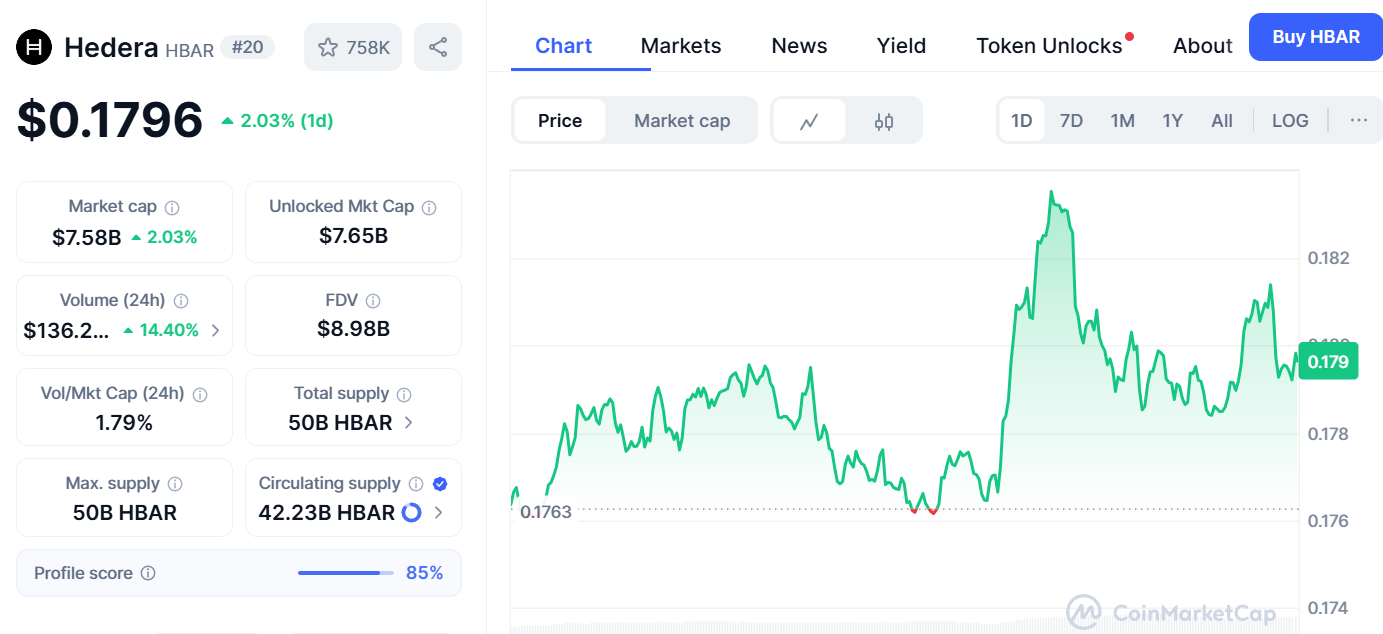Image resolution: width=1383 pixels, height=634 pixels.
Task: Open the About tab
Action: click(1203, 46)
